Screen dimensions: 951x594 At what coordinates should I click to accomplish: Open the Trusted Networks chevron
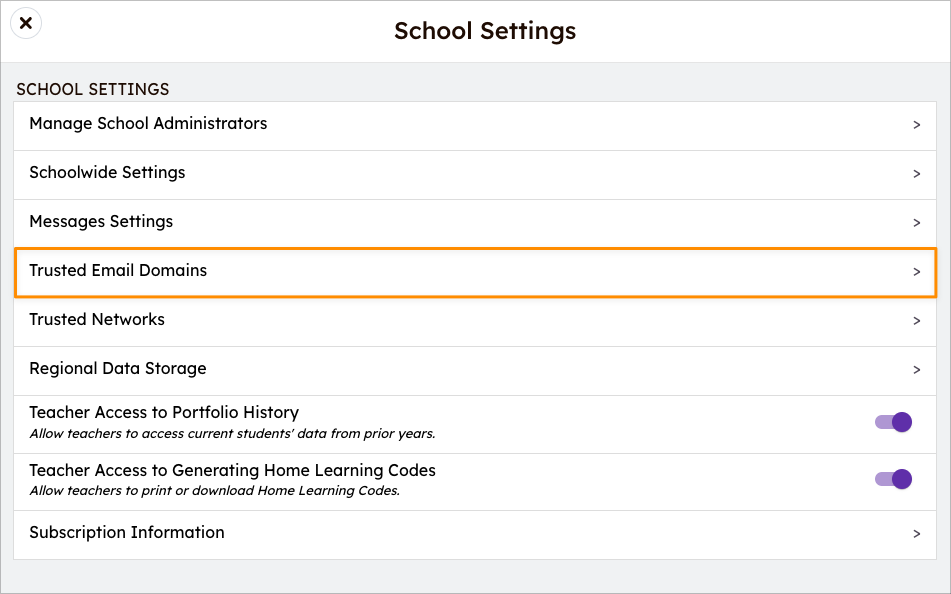click(916, 320)
